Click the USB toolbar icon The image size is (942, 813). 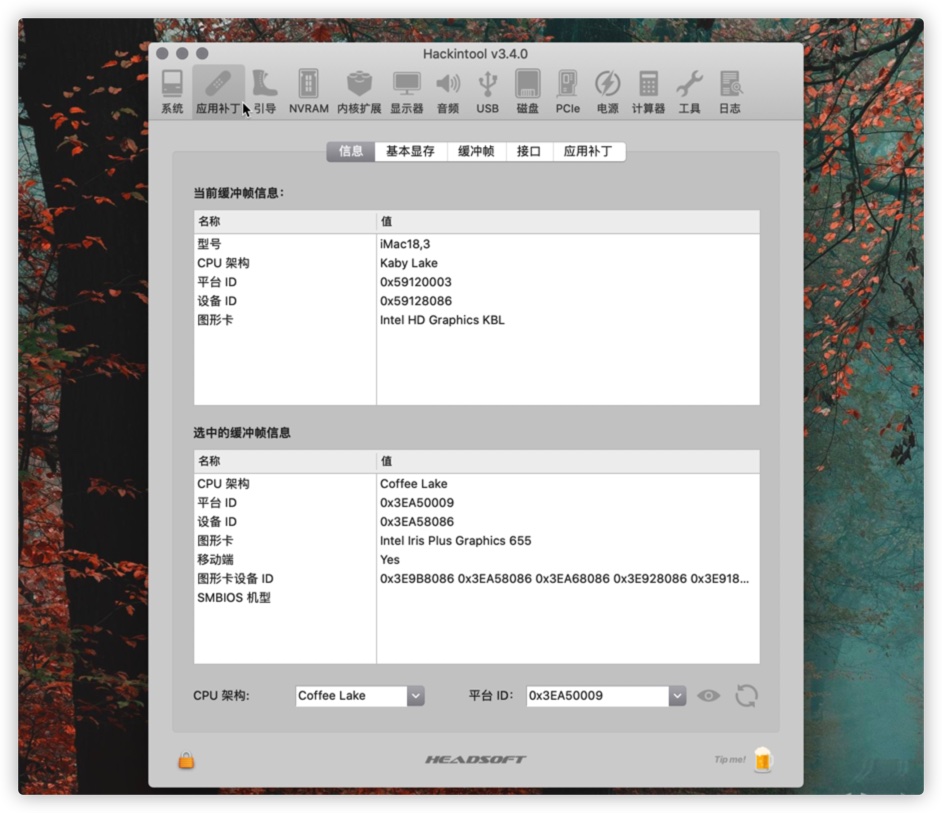(487, 90)
